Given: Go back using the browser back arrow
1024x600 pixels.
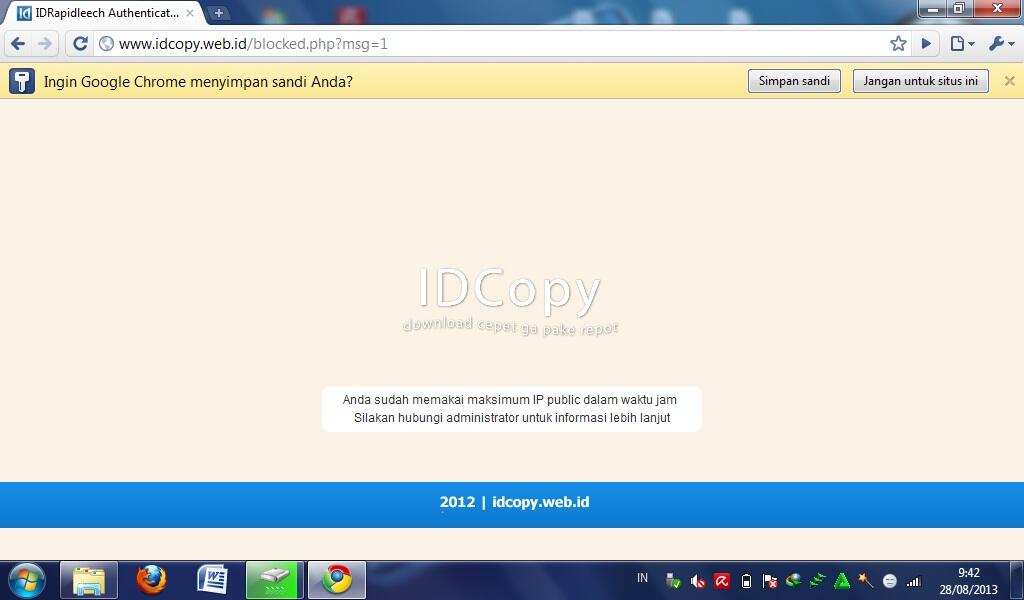Looking at the screenshot, I should coord(18,44).
